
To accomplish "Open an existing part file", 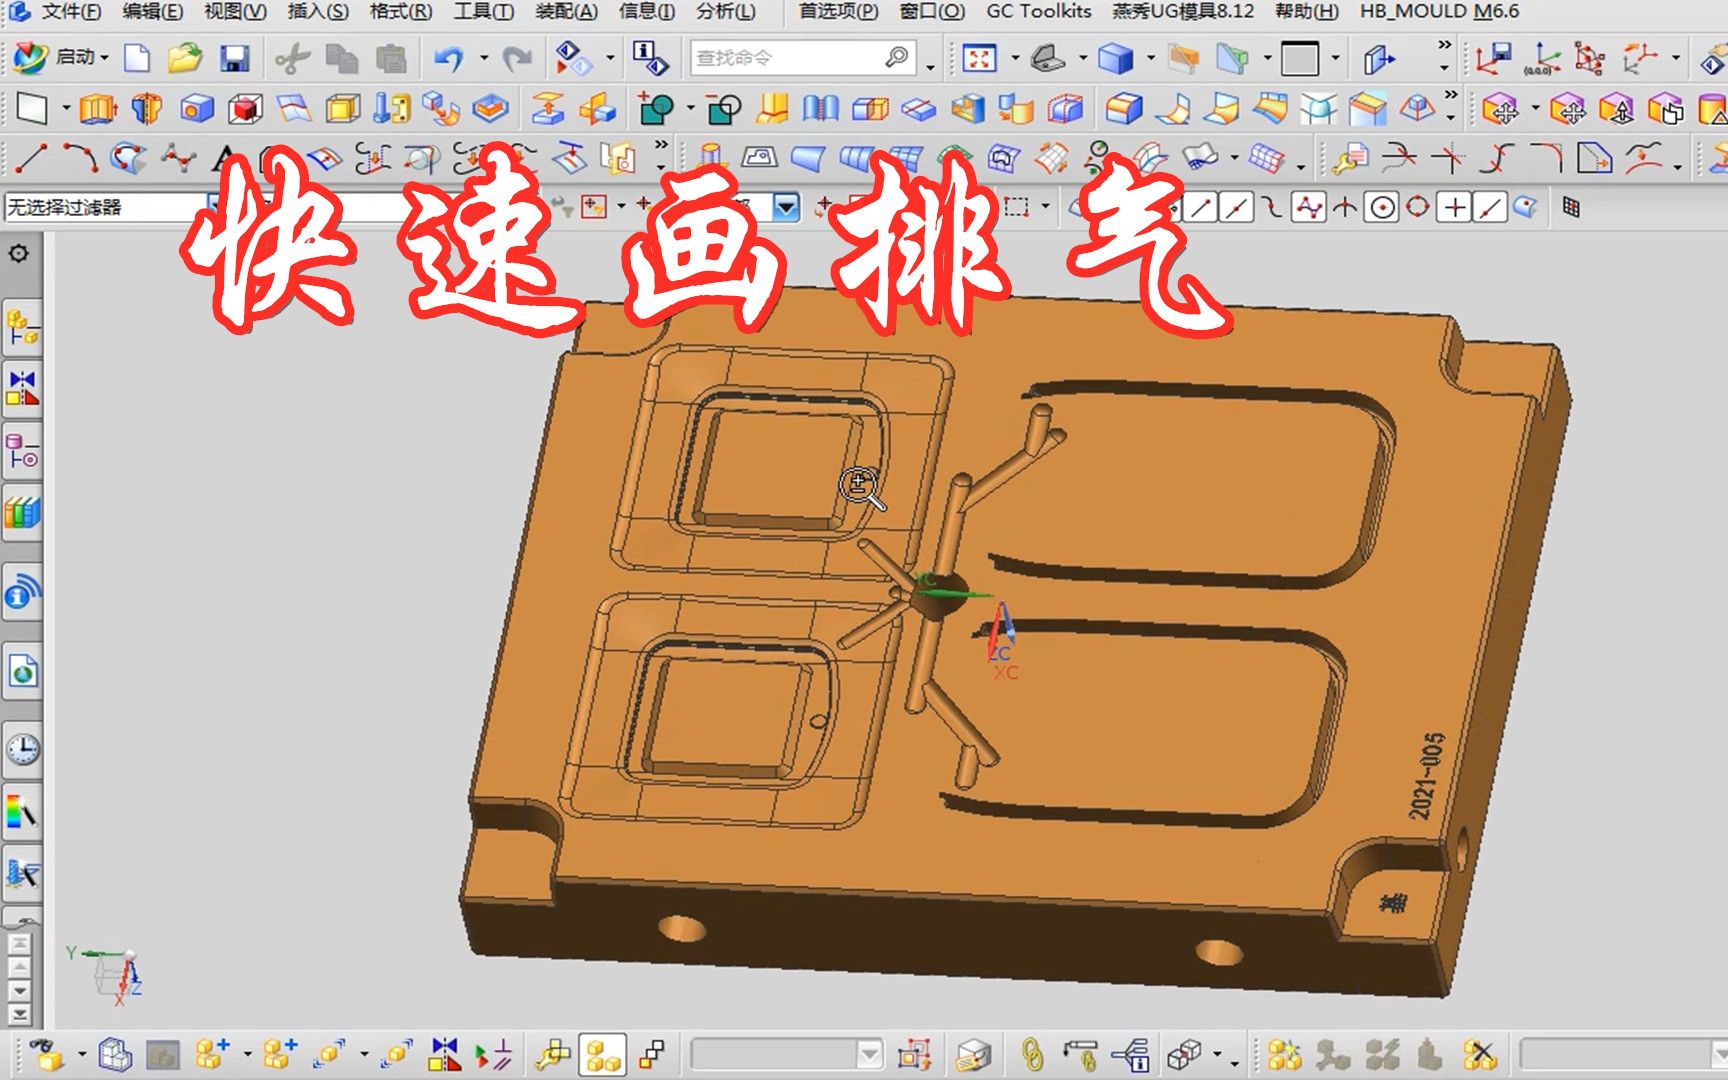I will click(184, 58).
